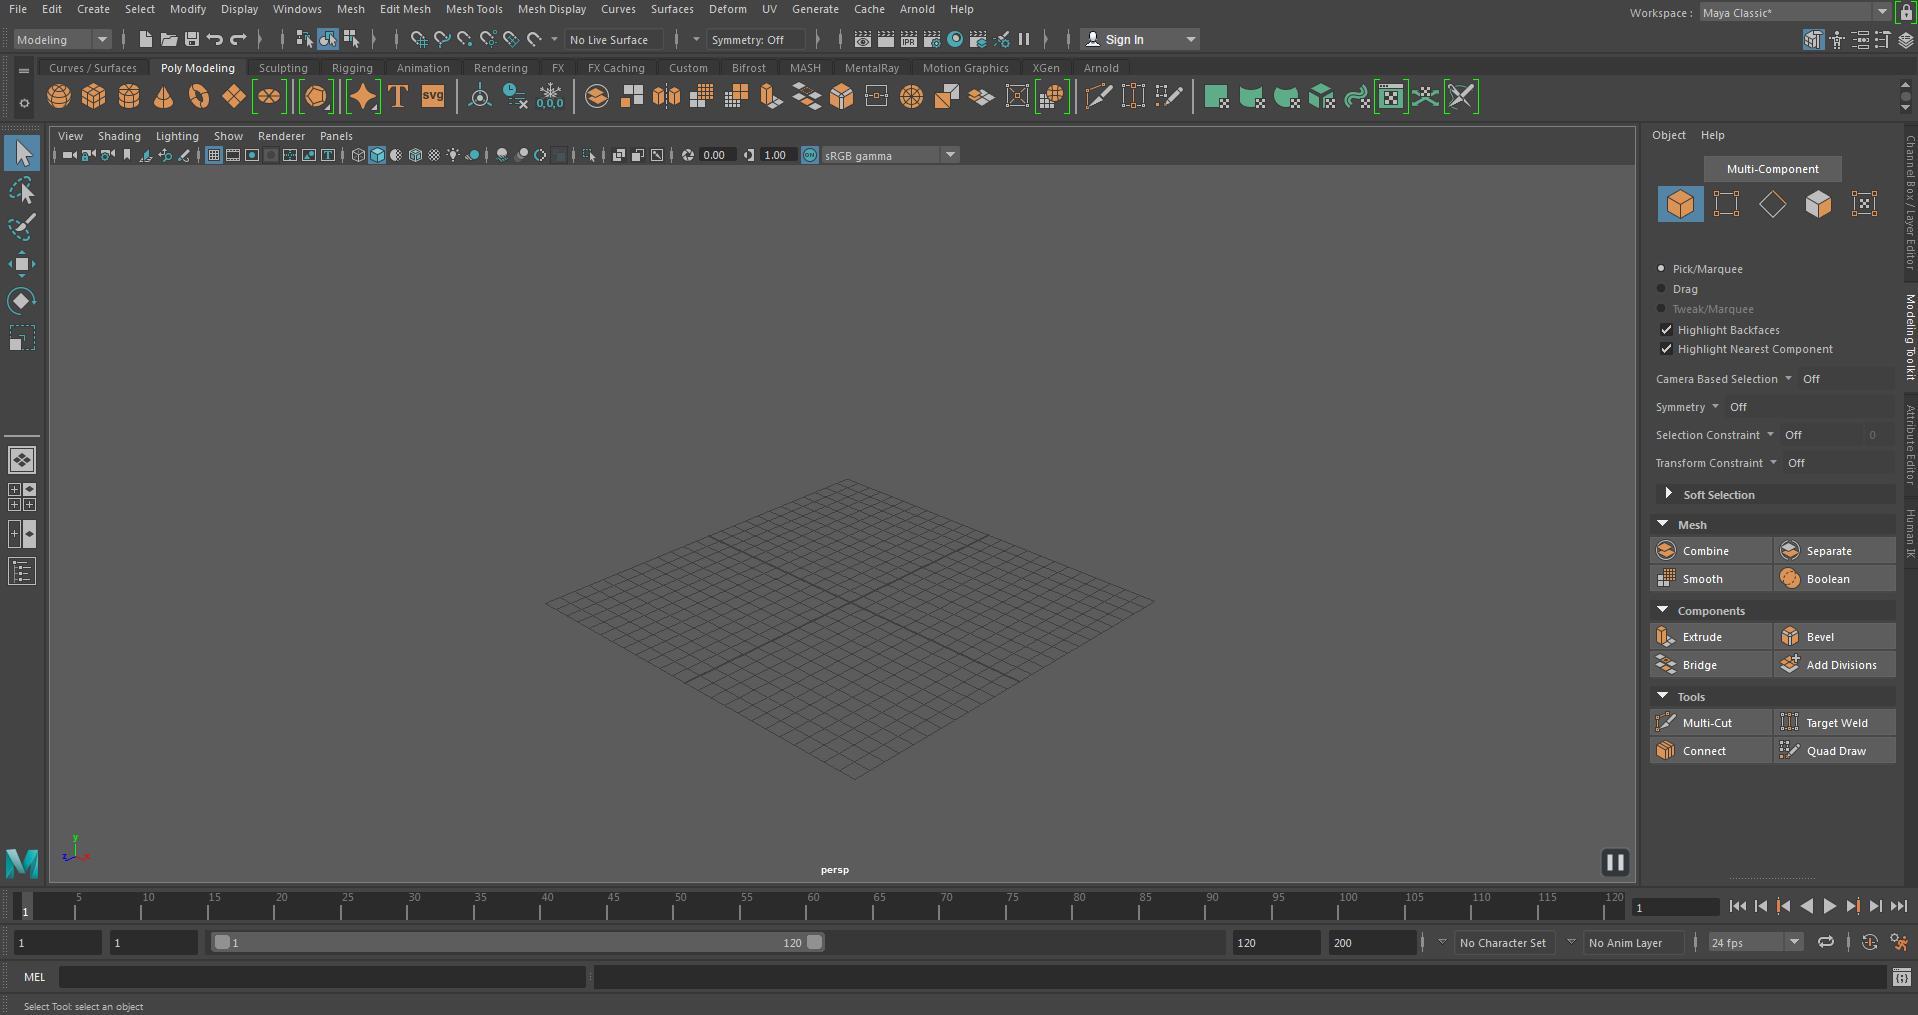Click the four-pane layout icon
Viewport: 1918px width, 1015px height.
pos(22,497)
